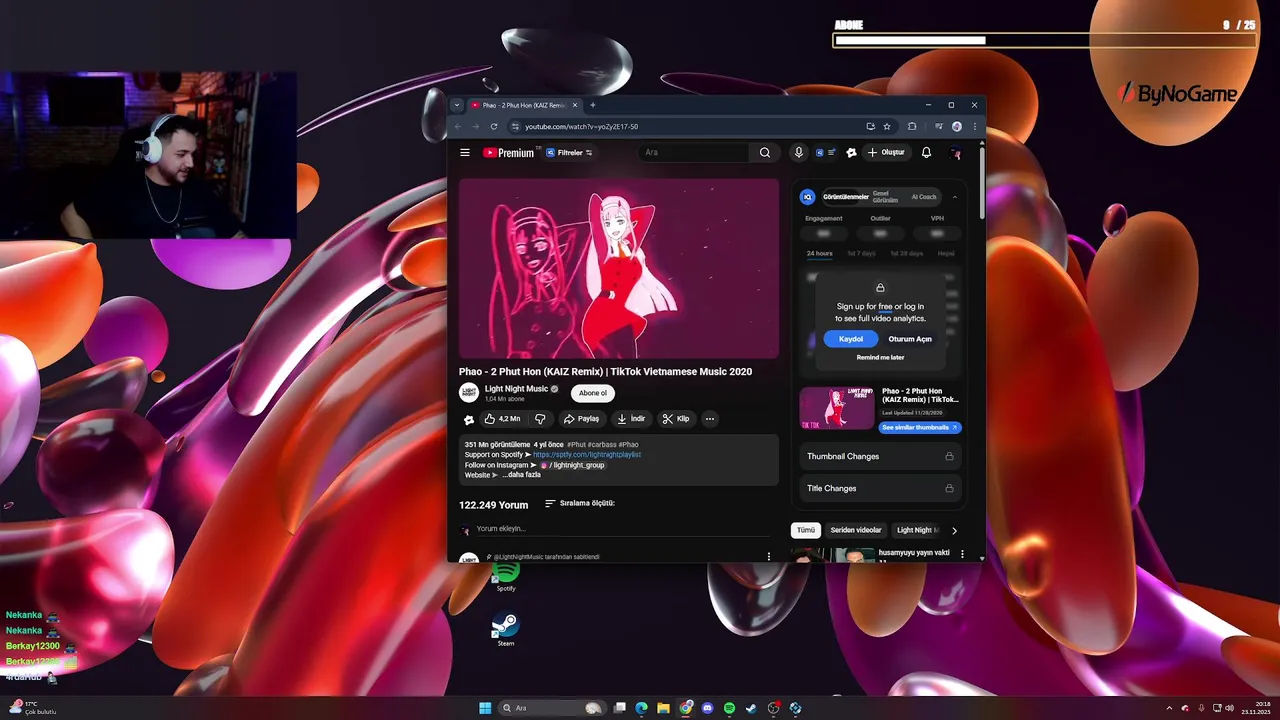Collapse the vidIQ panel chevron
This screenshot has width=1280, height=720.
pyautogui.click(x=954, y=197)
